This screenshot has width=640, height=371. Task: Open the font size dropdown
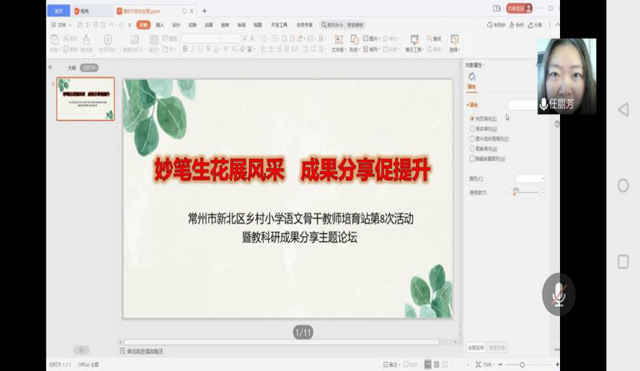pyautogui.click(x=231, y=38)
